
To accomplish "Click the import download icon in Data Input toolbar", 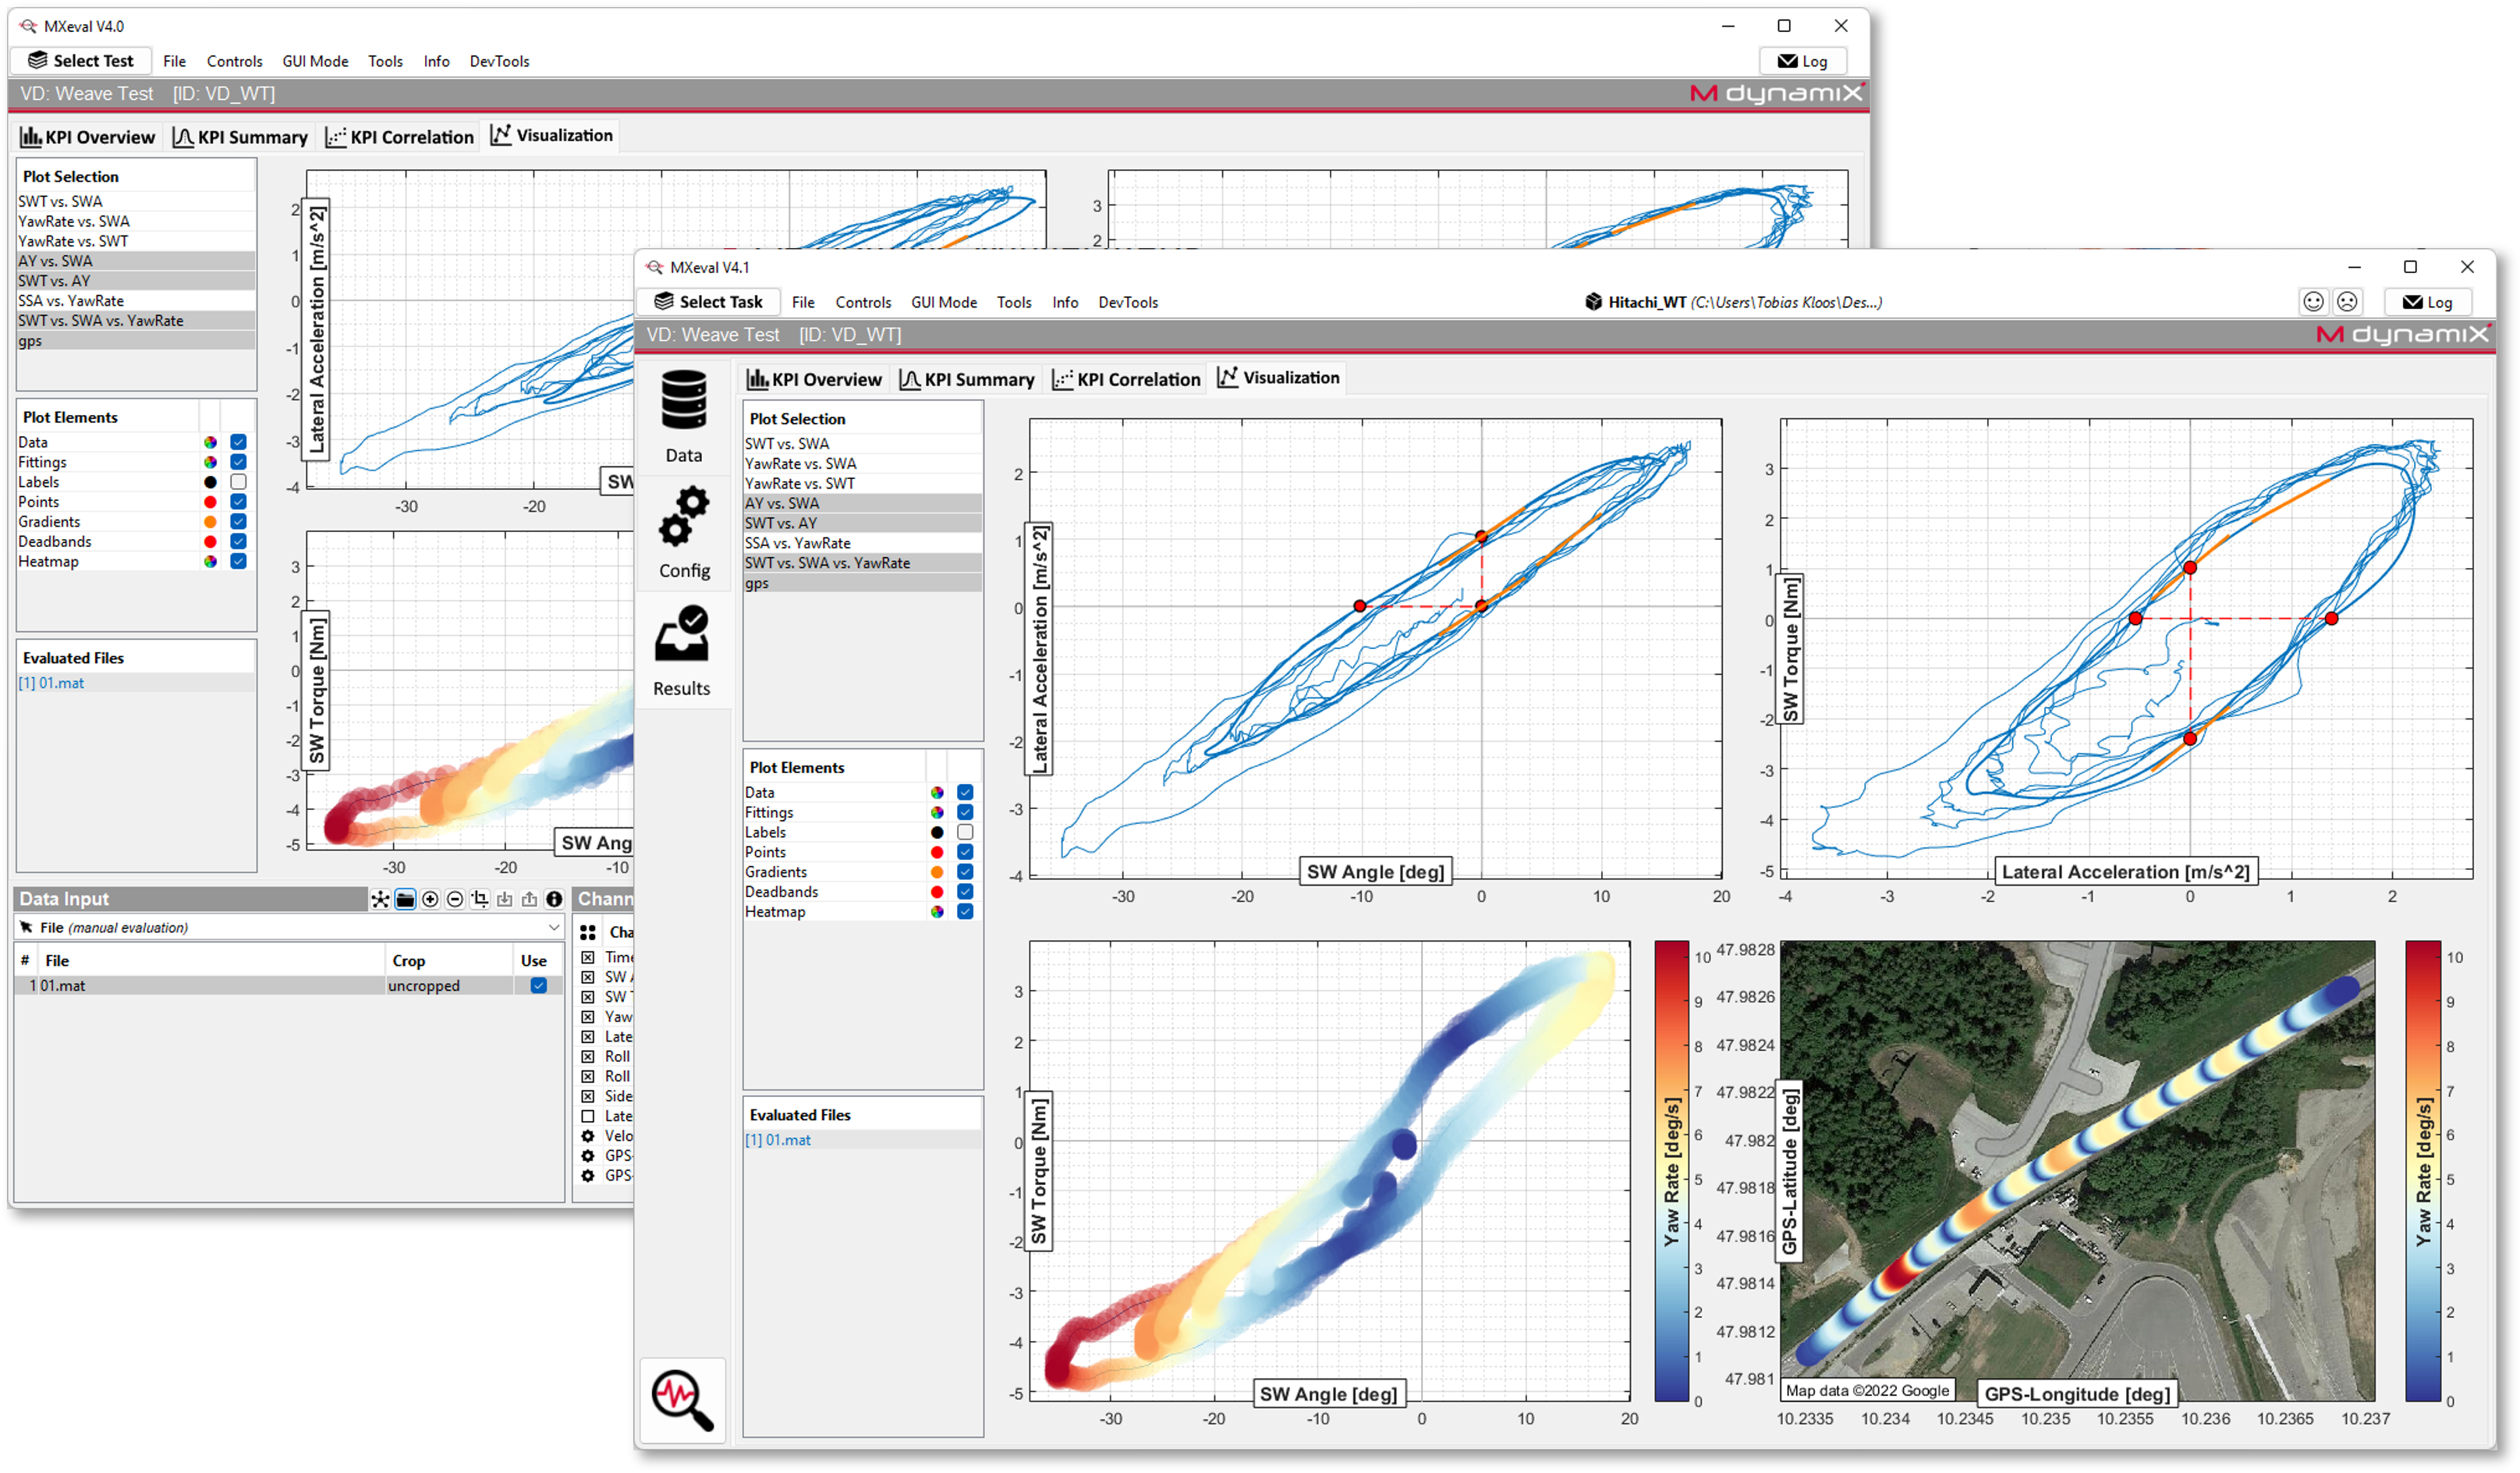I will pos(505,900).
